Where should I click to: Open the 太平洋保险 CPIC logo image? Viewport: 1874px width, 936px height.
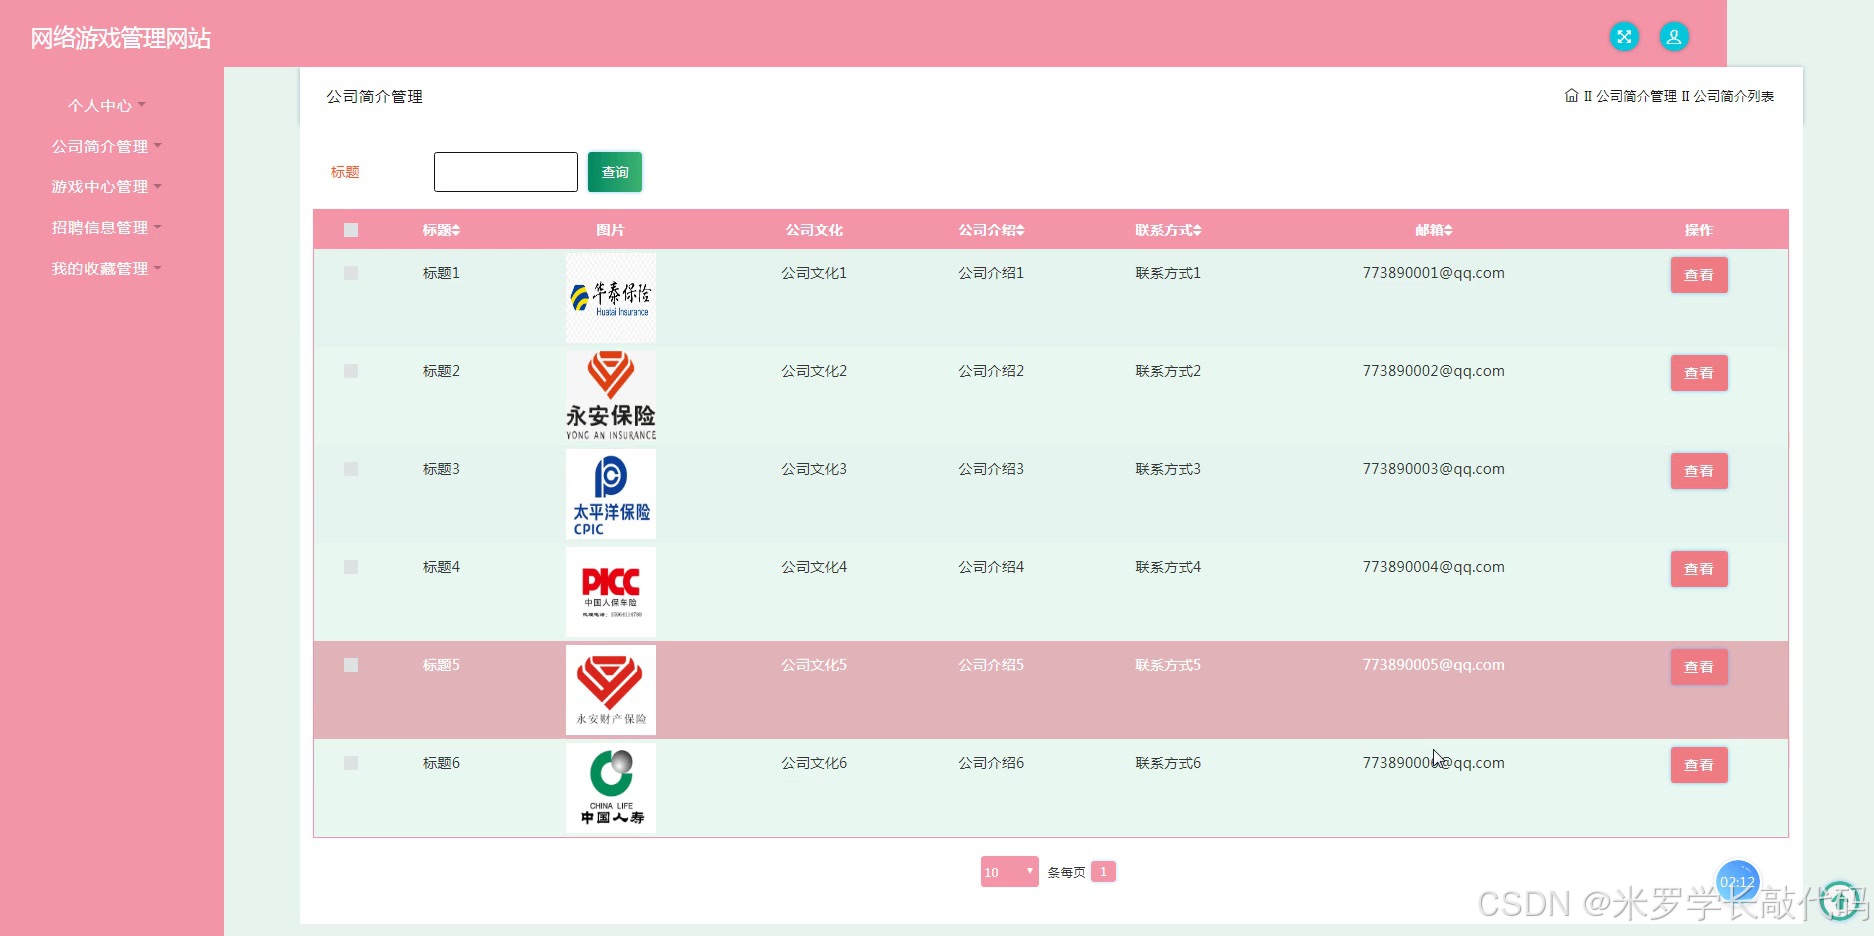(611, 494)
